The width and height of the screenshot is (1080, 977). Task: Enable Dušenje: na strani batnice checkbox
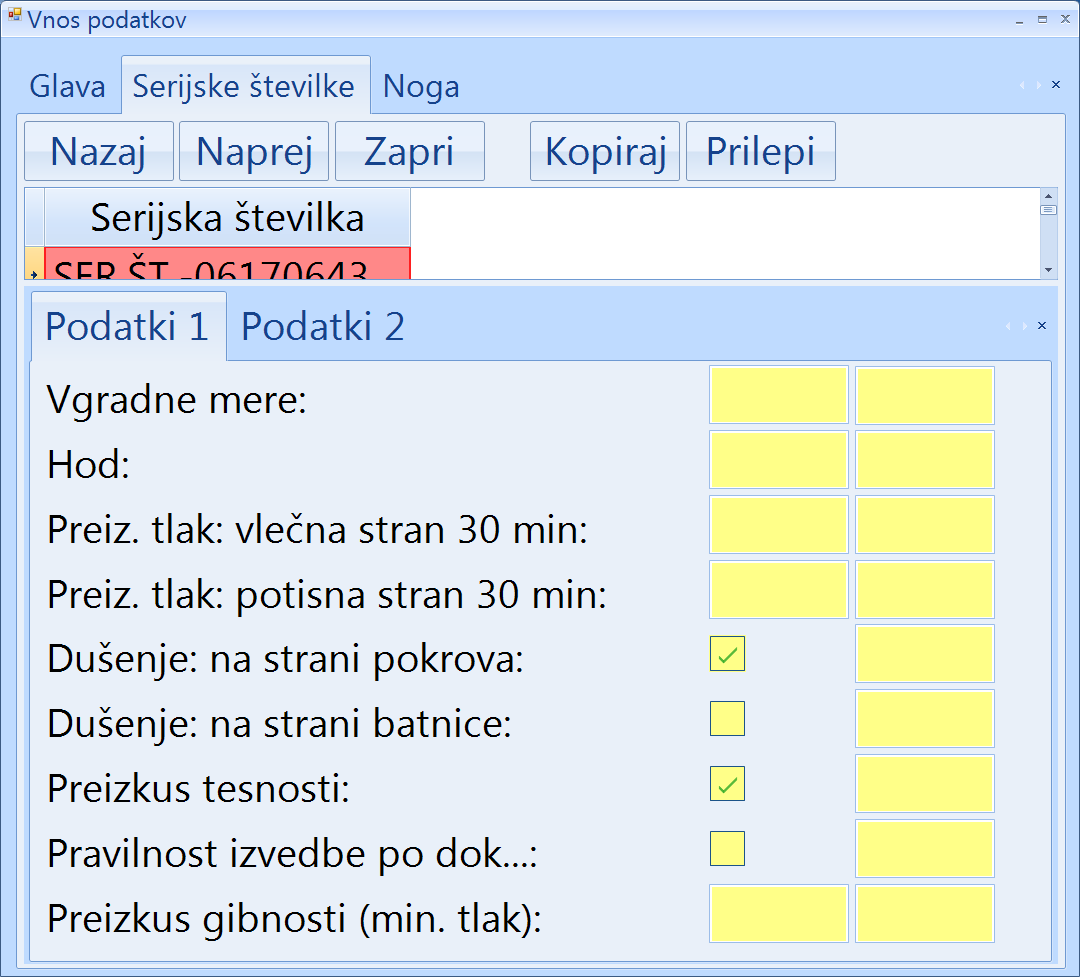727,719
